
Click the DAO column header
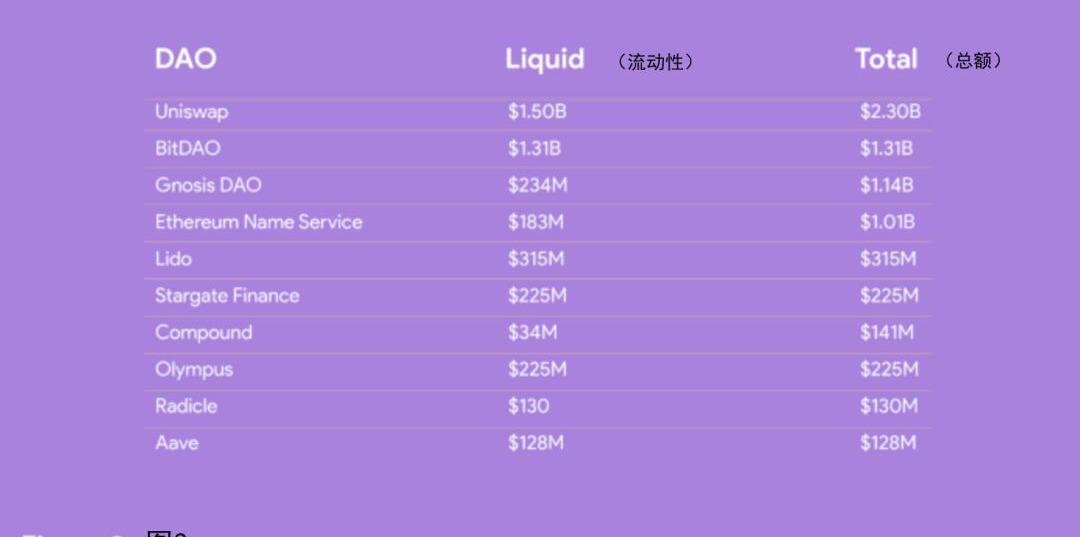pos(185,58)
